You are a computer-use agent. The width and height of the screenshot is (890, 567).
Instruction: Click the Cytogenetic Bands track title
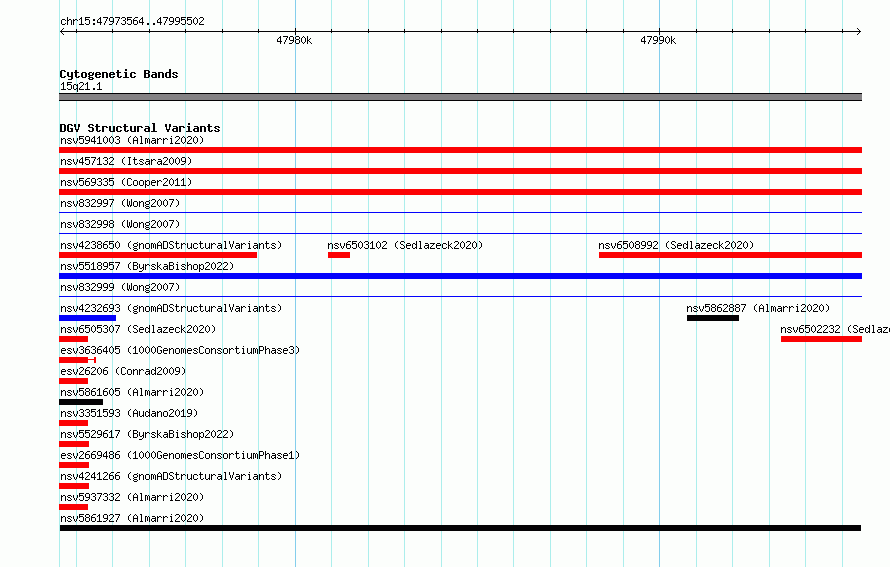[x=119, y=74]
